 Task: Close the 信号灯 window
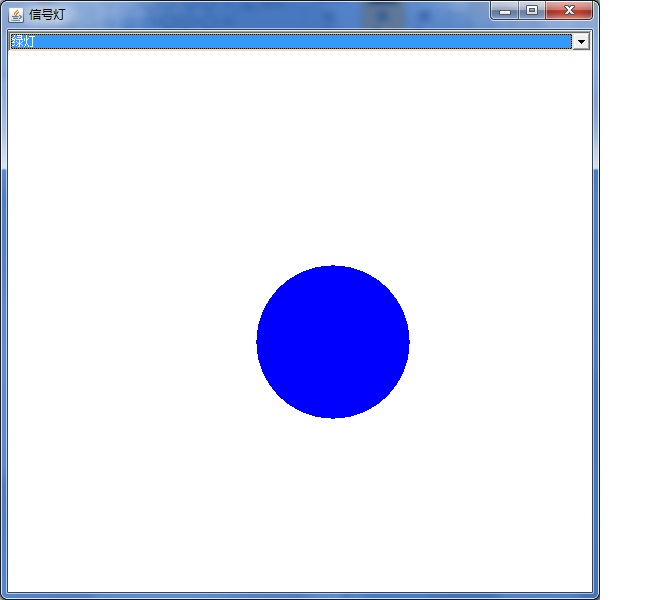pos(569,11)
